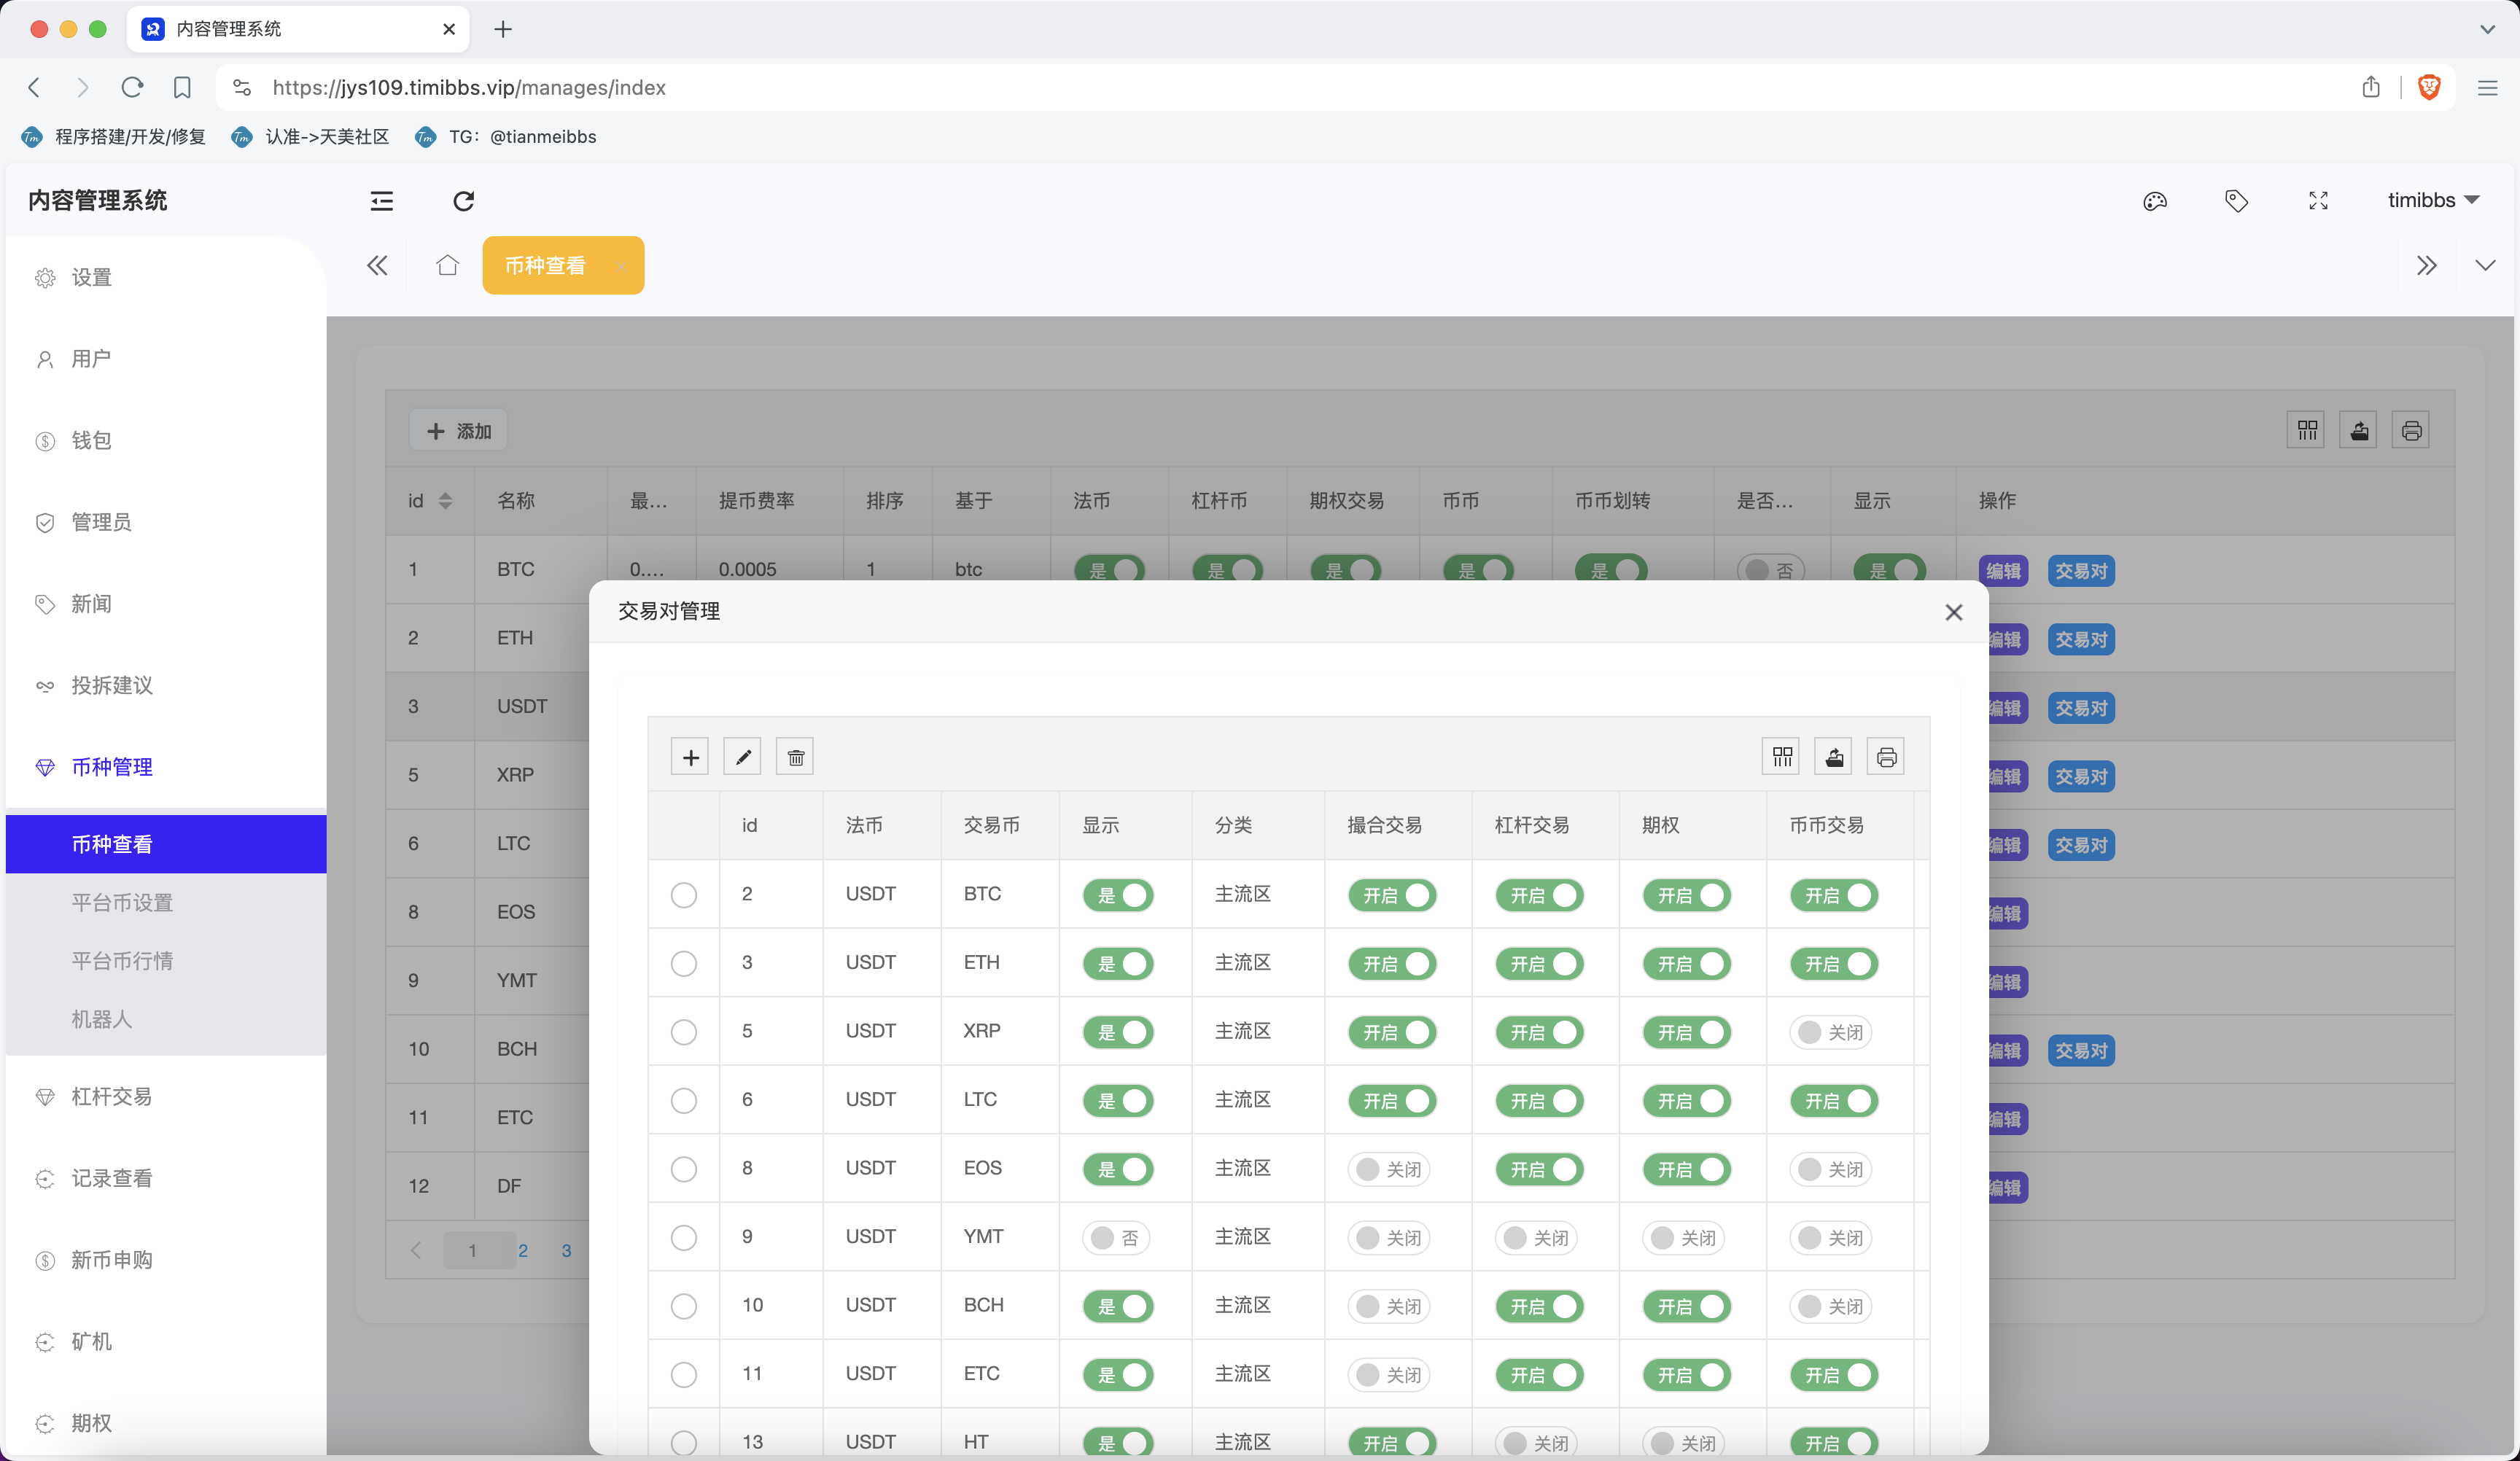Image resolution: width=2520 pixels, height=1461 pixels.
Task: Select the radio button for BTC pair row
Action: pos(684,895)
